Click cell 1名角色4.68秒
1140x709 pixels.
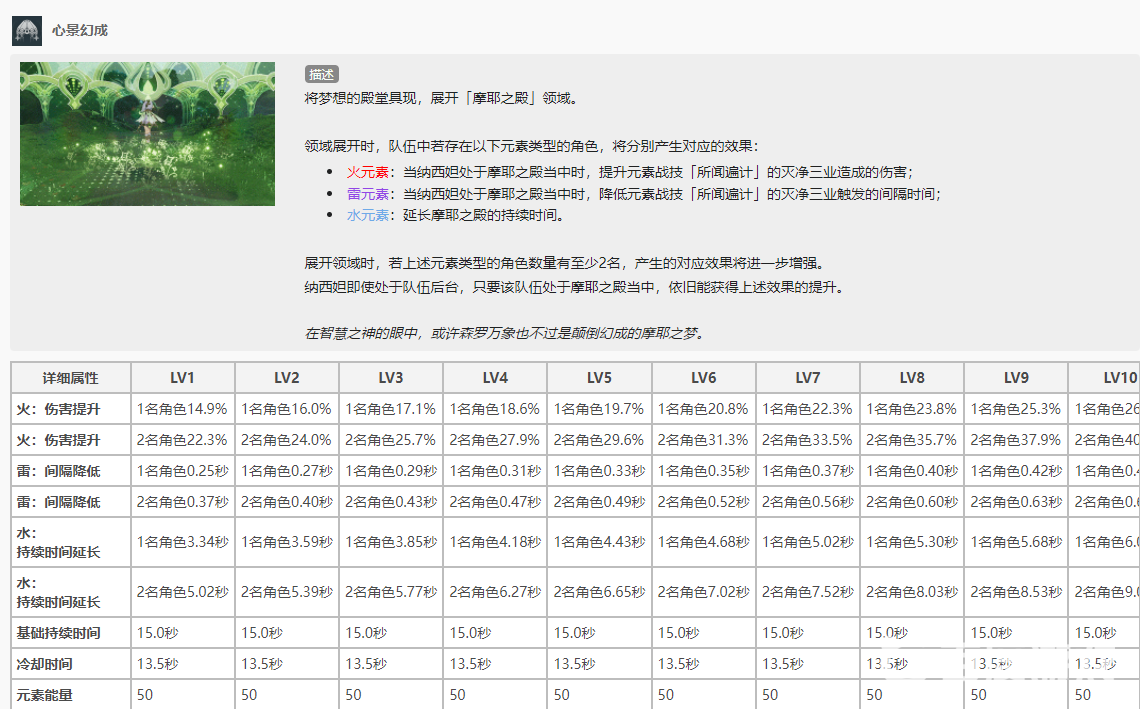[x=704, y=542]
